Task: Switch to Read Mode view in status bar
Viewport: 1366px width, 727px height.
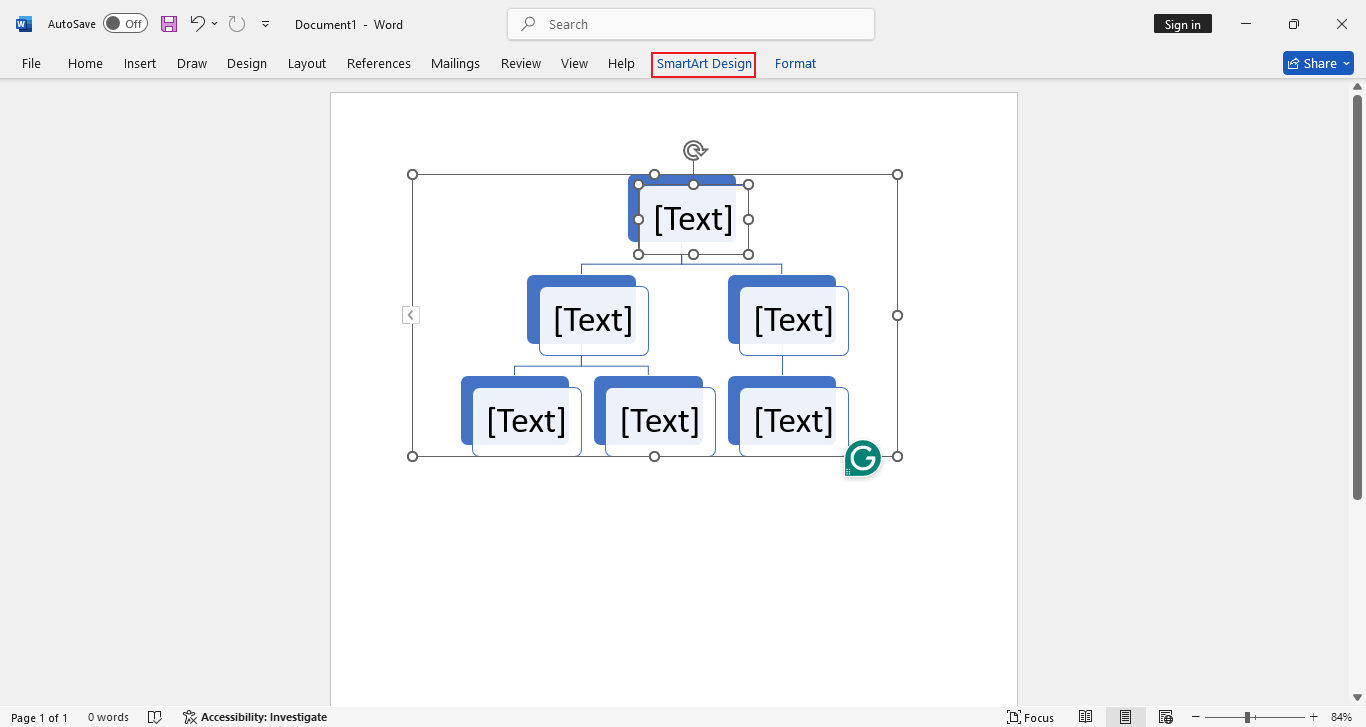Action: point(1085,717)
